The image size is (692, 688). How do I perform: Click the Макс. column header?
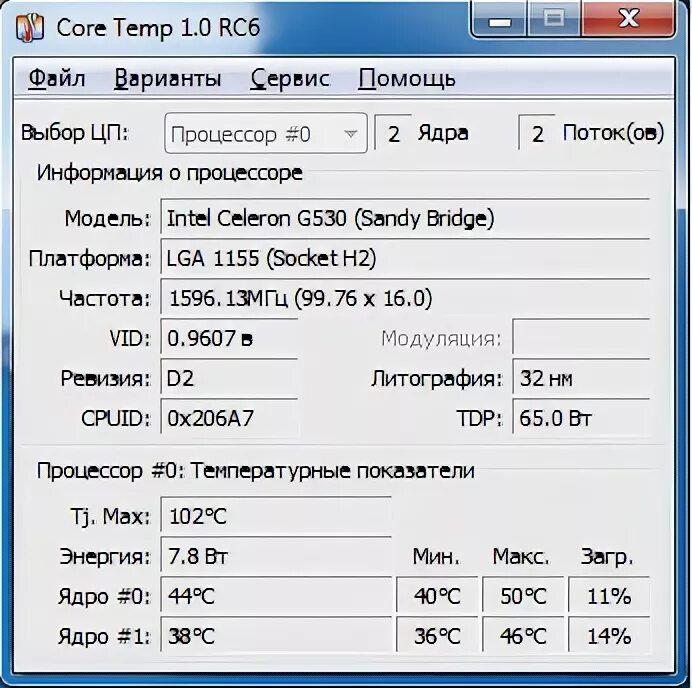point(521,557)
